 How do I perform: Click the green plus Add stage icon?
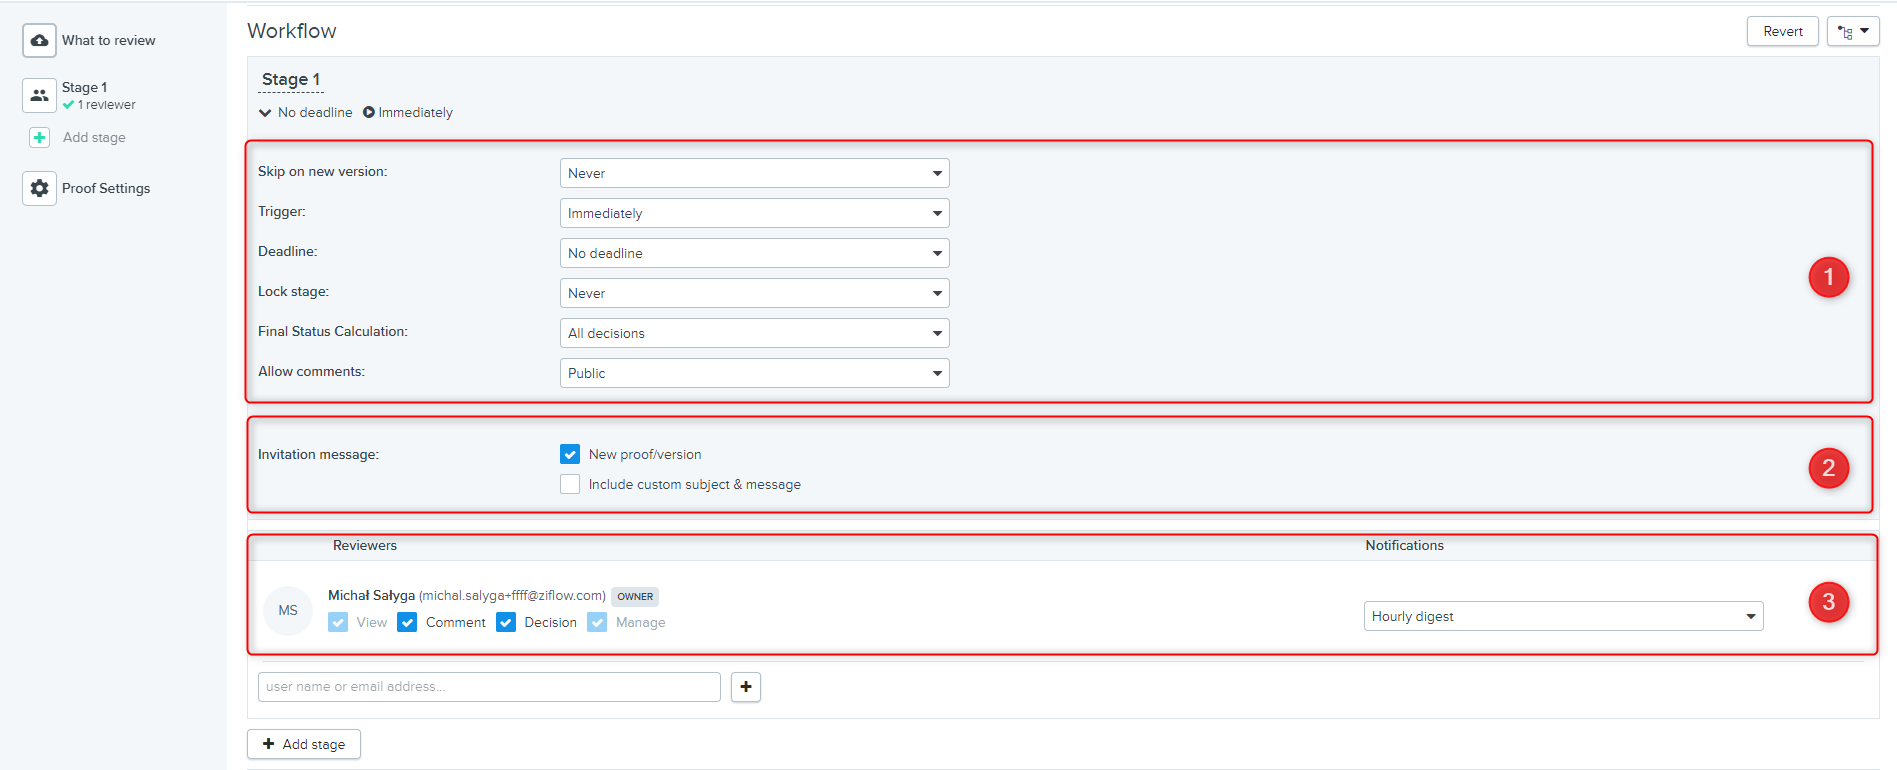click(39, 138)
